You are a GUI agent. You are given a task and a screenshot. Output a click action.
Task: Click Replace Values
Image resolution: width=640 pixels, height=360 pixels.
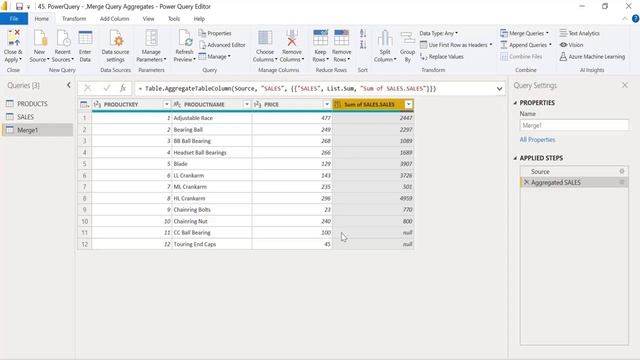[x=442, y=56]
